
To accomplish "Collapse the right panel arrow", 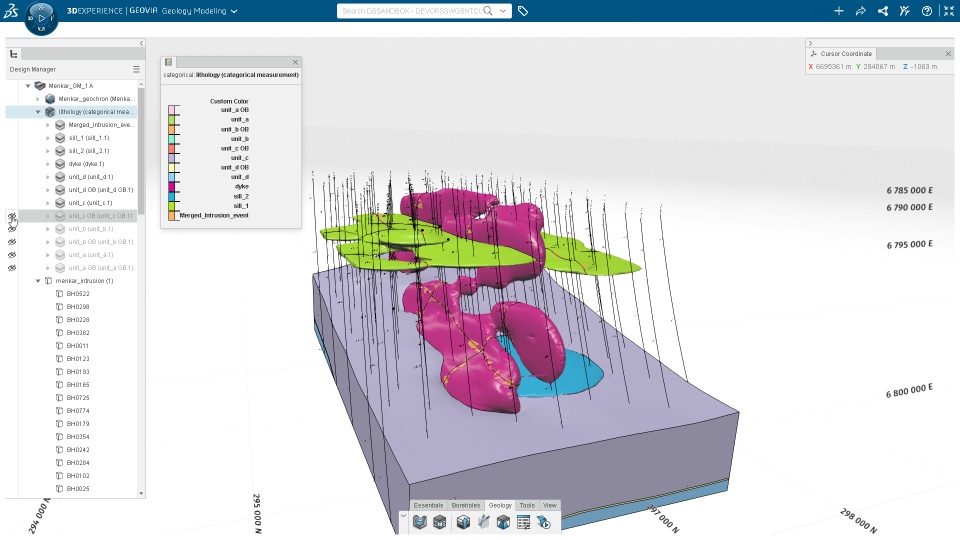I will (810, 43).
